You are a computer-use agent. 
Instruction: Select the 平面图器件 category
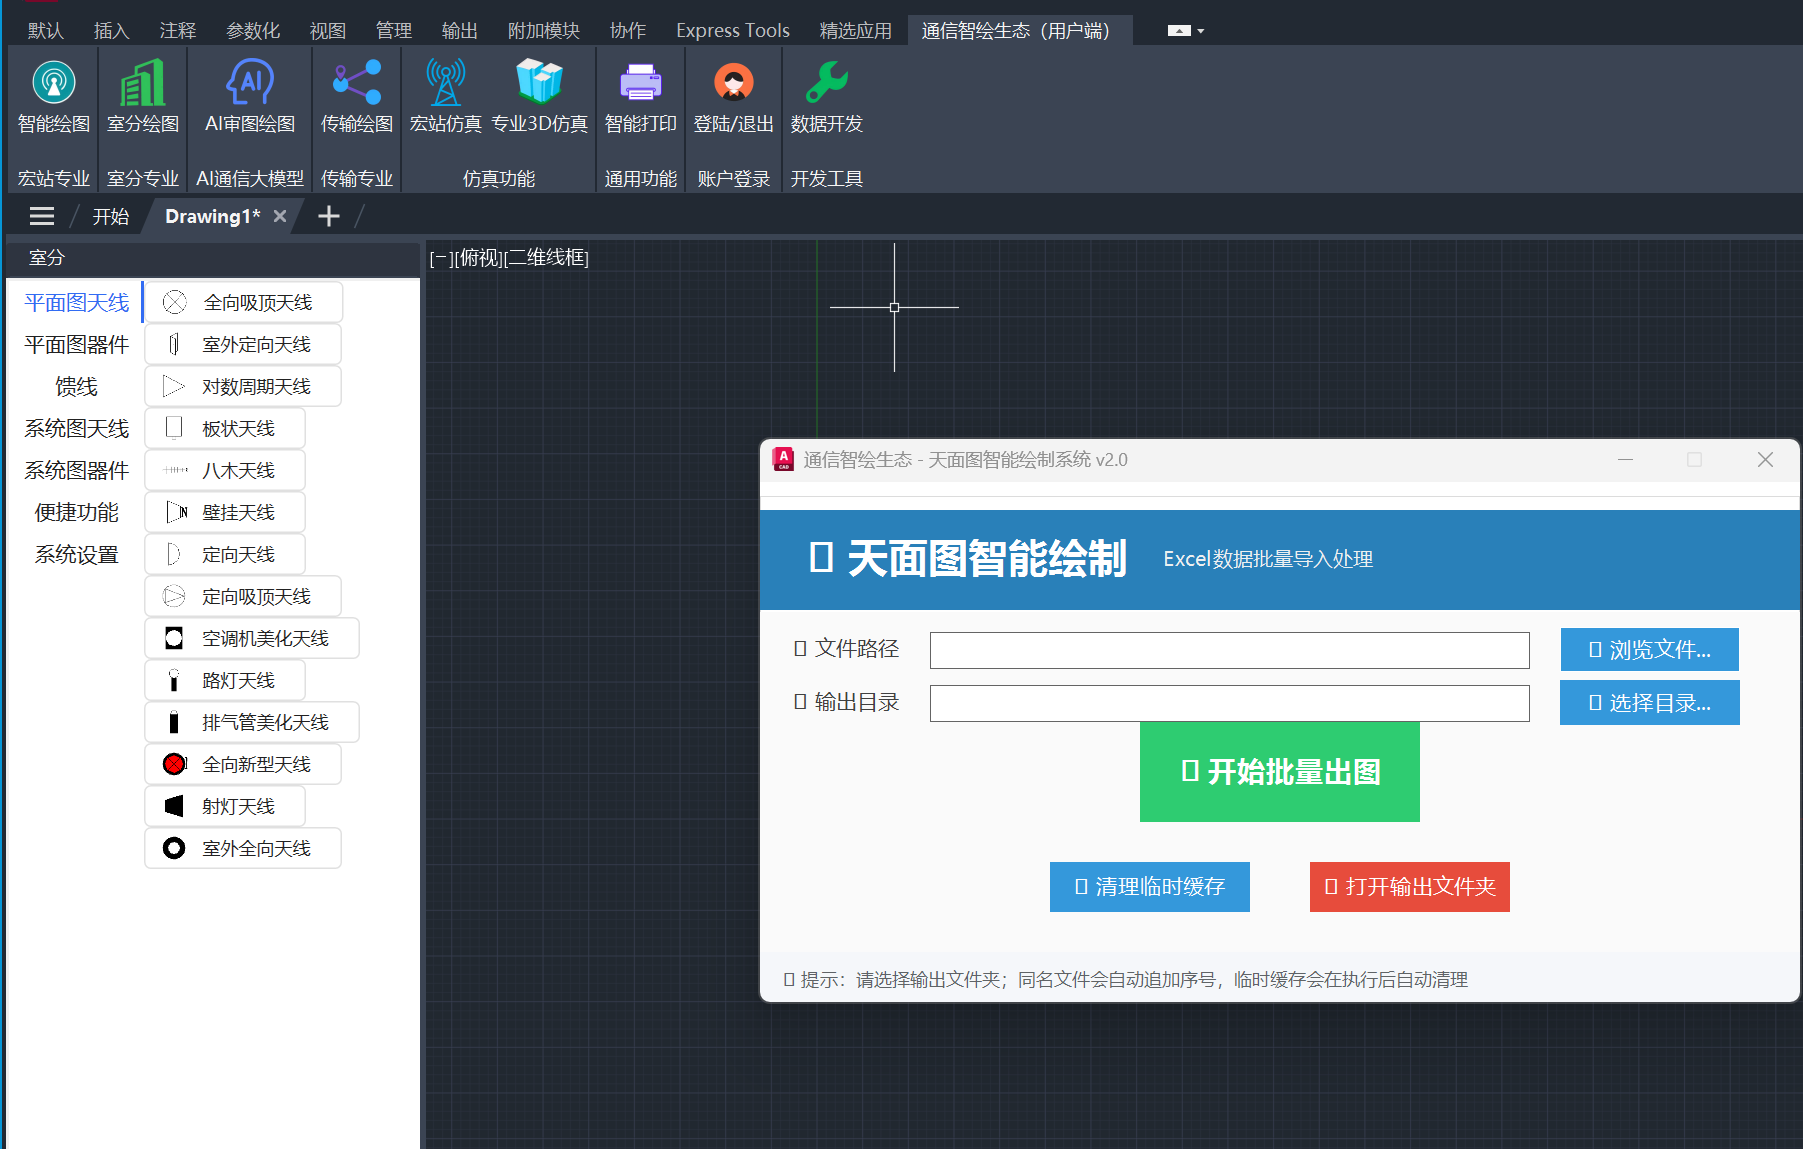[77, 344]
